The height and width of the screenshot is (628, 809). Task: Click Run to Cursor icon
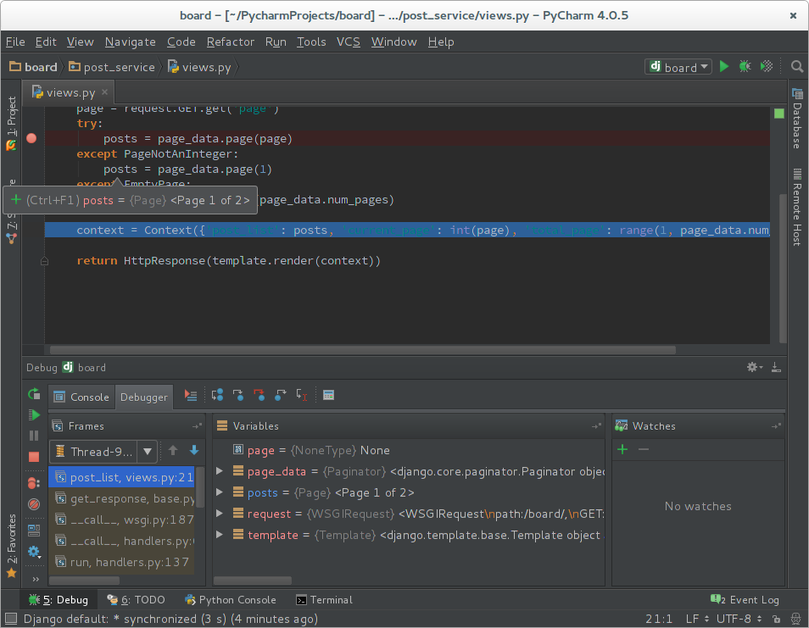pos(302,395)
